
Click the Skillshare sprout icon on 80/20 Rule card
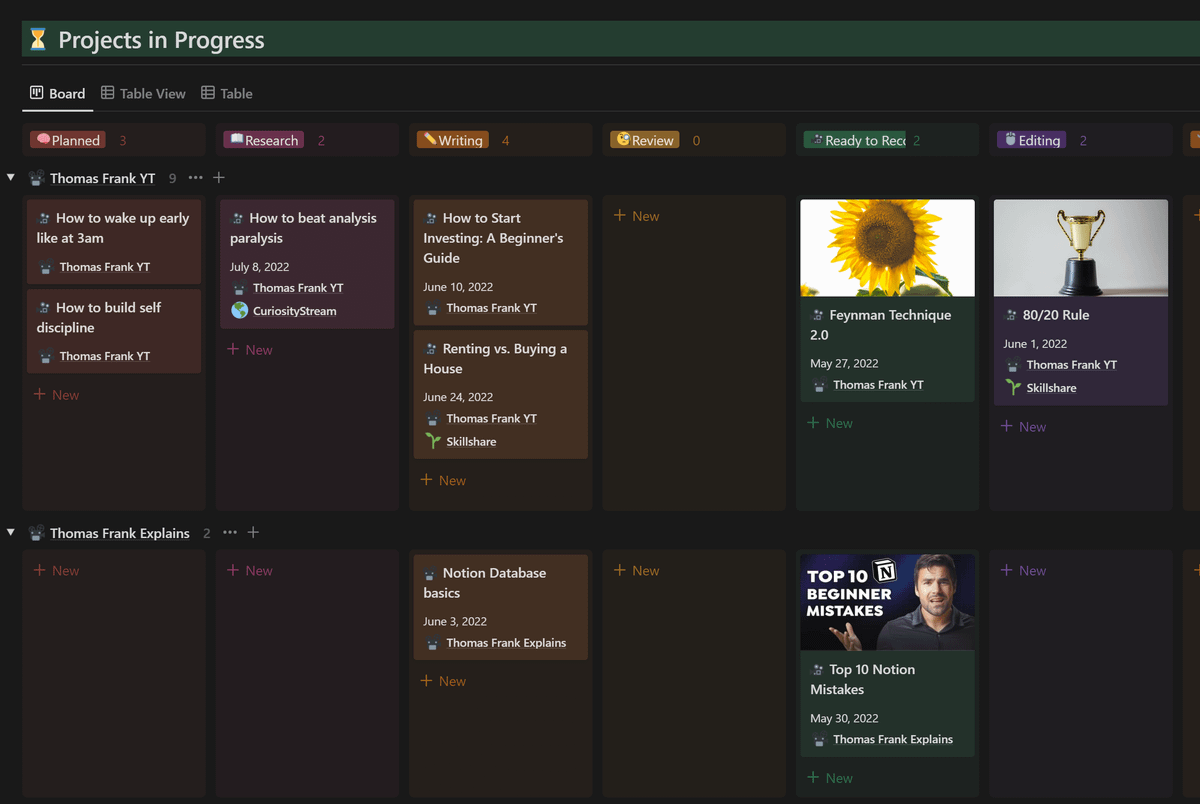coord(1013,388)
